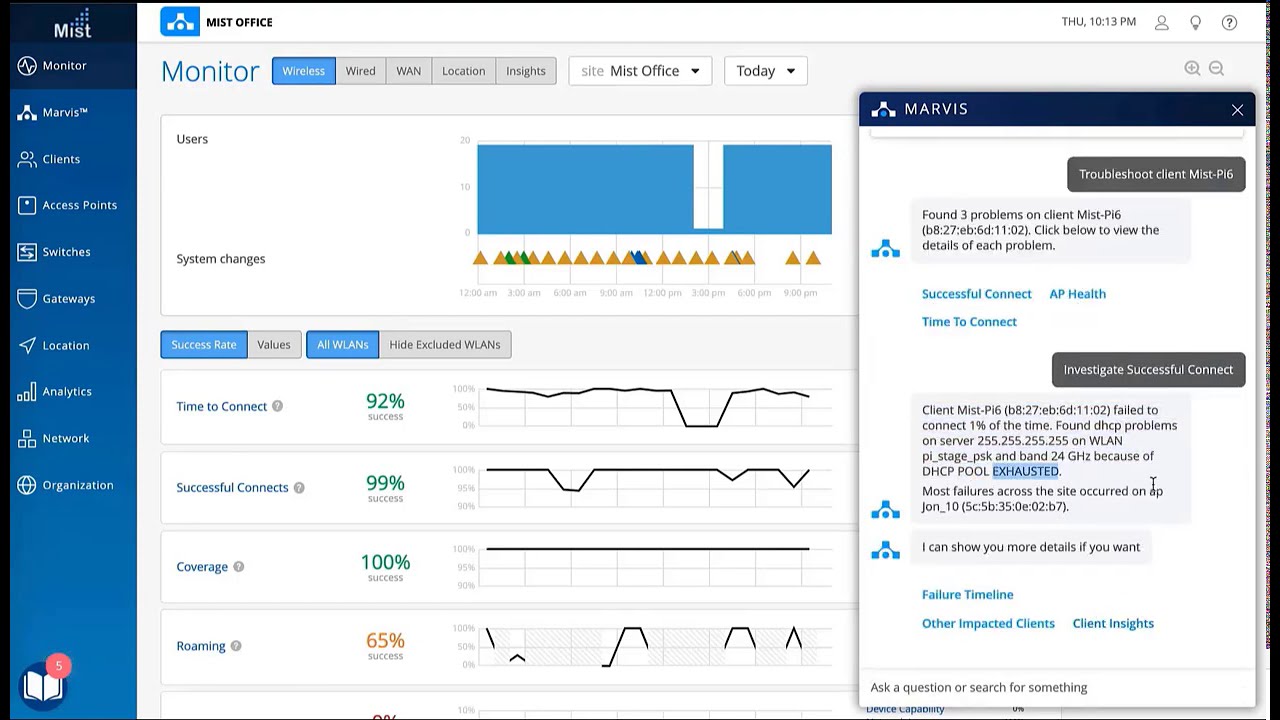Click the Investigate Successful Connect message
The width and height of the screenshot is (1280, 720).
tap(1148, 370)
